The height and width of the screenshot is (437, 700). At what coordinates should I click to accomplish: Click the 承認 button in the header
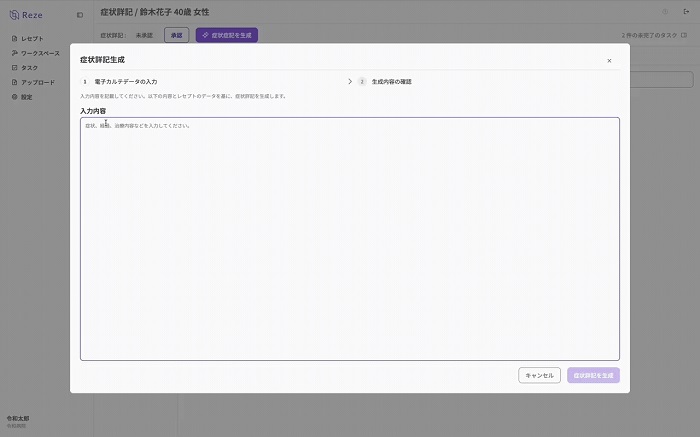(176, 35)
